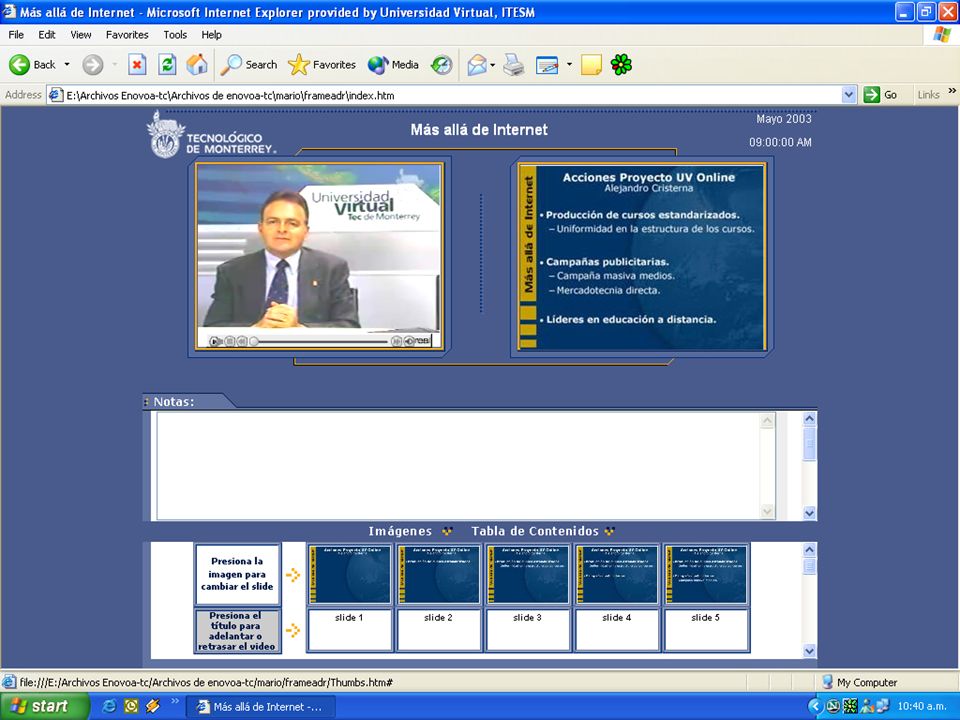Screen dimensions: 960x720
Task: Click the Más allá de Internet taskbar button
Action: coord(263,707)
